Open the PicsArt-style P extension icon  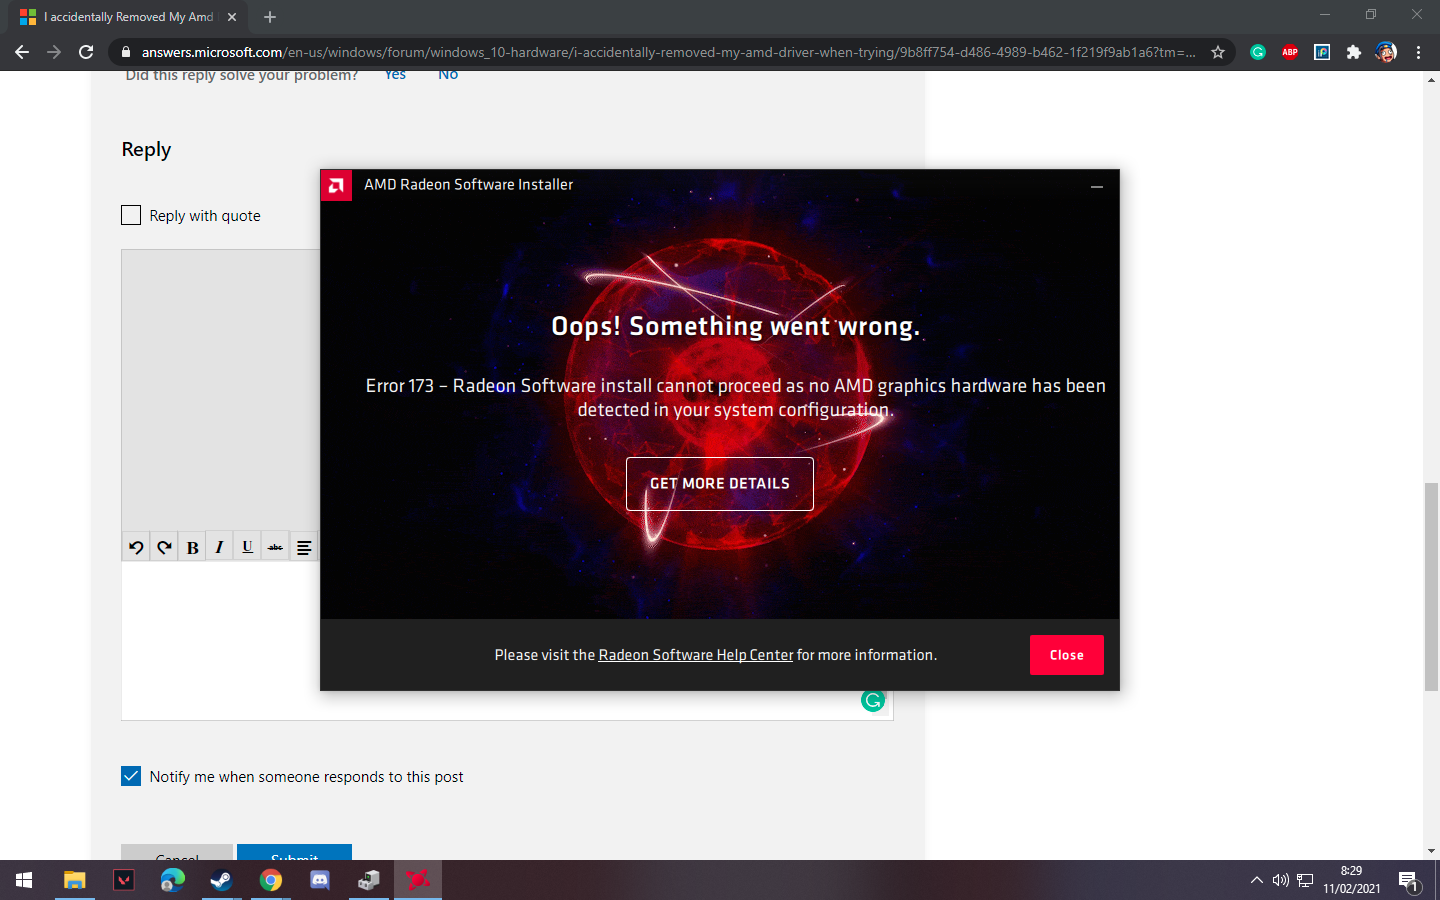1322,52
